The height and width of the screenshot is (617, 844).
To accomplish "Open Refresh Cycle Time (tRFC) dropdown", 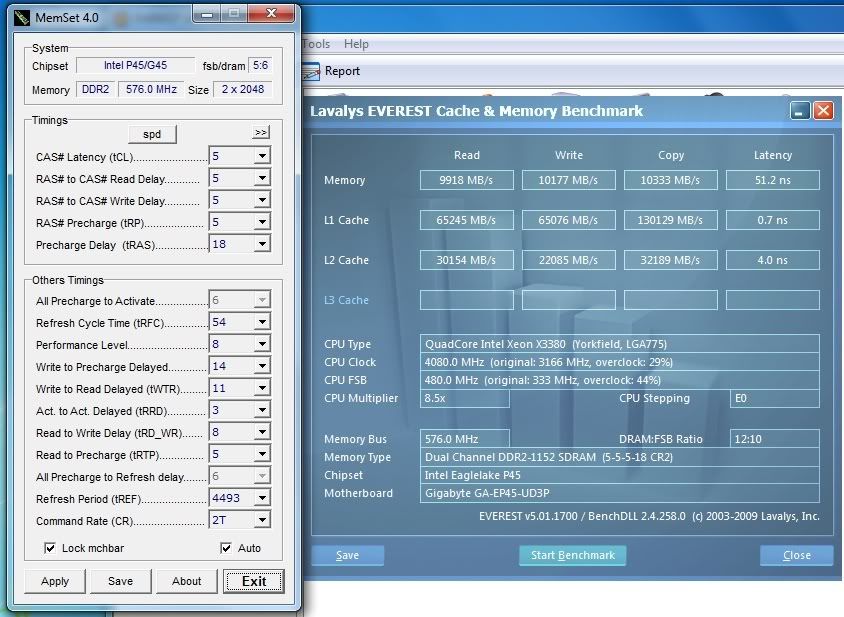I will (x=262, y=322).
